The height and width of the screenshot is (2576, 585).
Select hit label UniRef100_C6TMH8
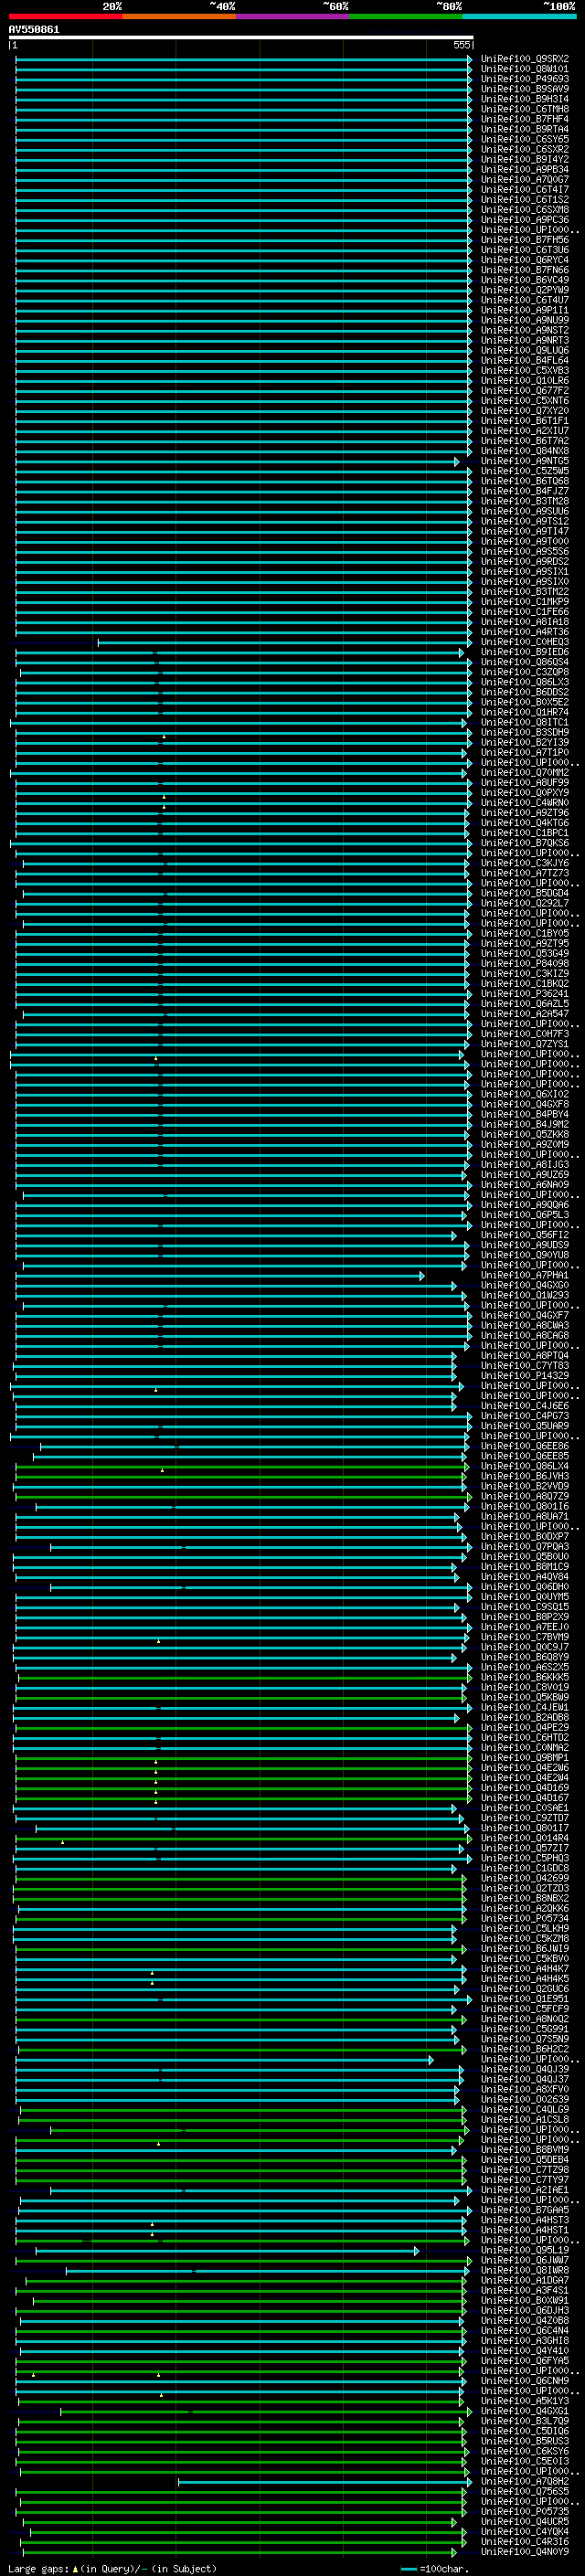coord(525,109)
